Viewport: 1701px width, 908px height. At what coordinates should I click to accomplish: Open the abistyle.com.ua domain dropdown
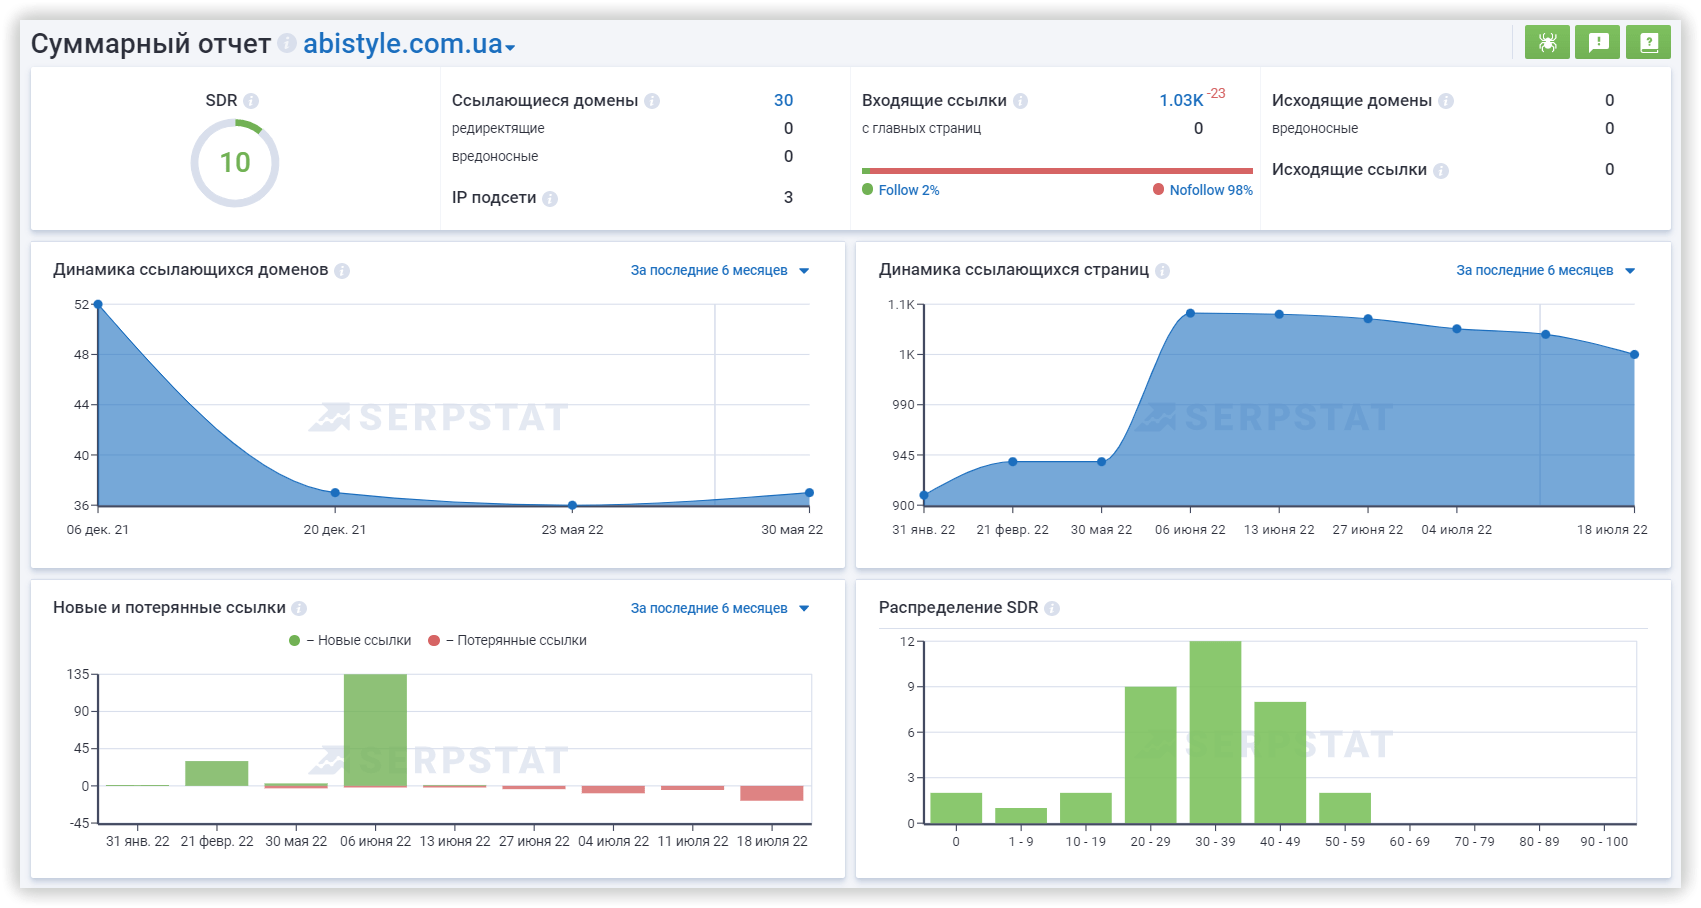coord(409,45)
